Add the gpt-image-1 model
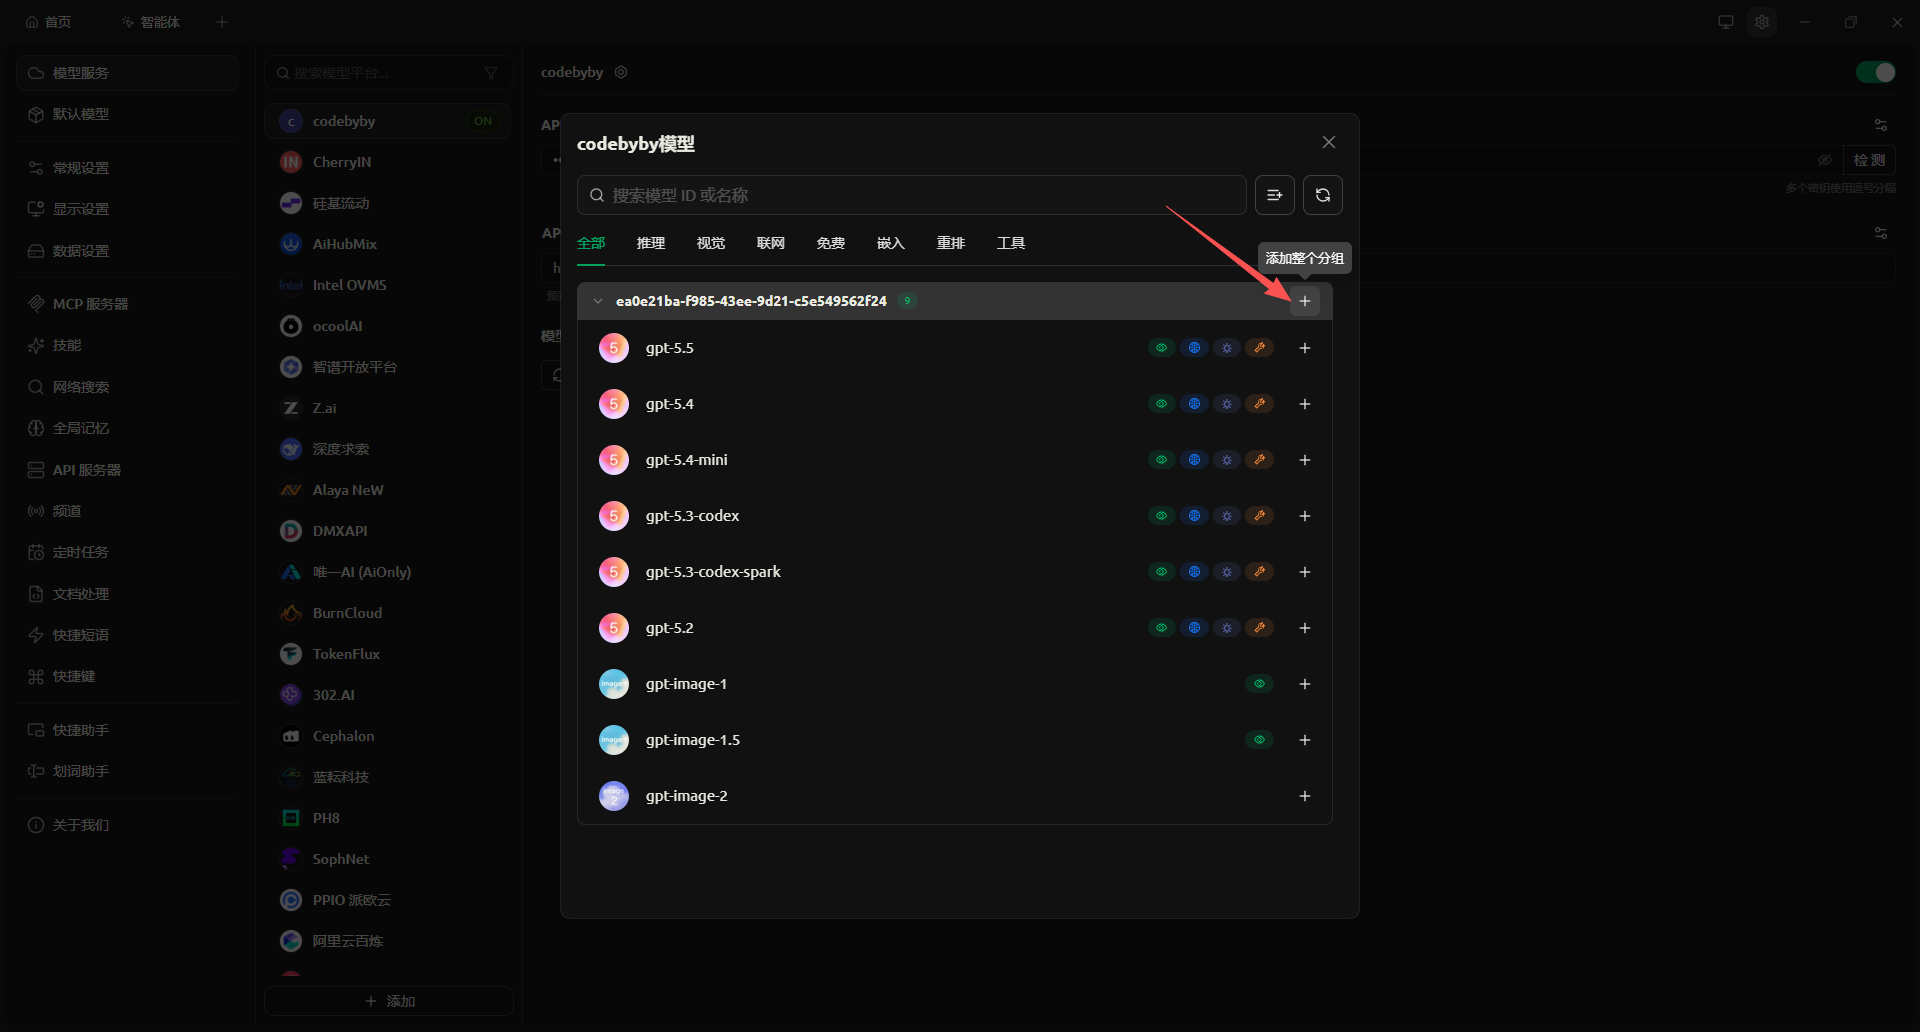Image resolution: width=1920 pixels, height=1032 pixels. (1304, 684)
